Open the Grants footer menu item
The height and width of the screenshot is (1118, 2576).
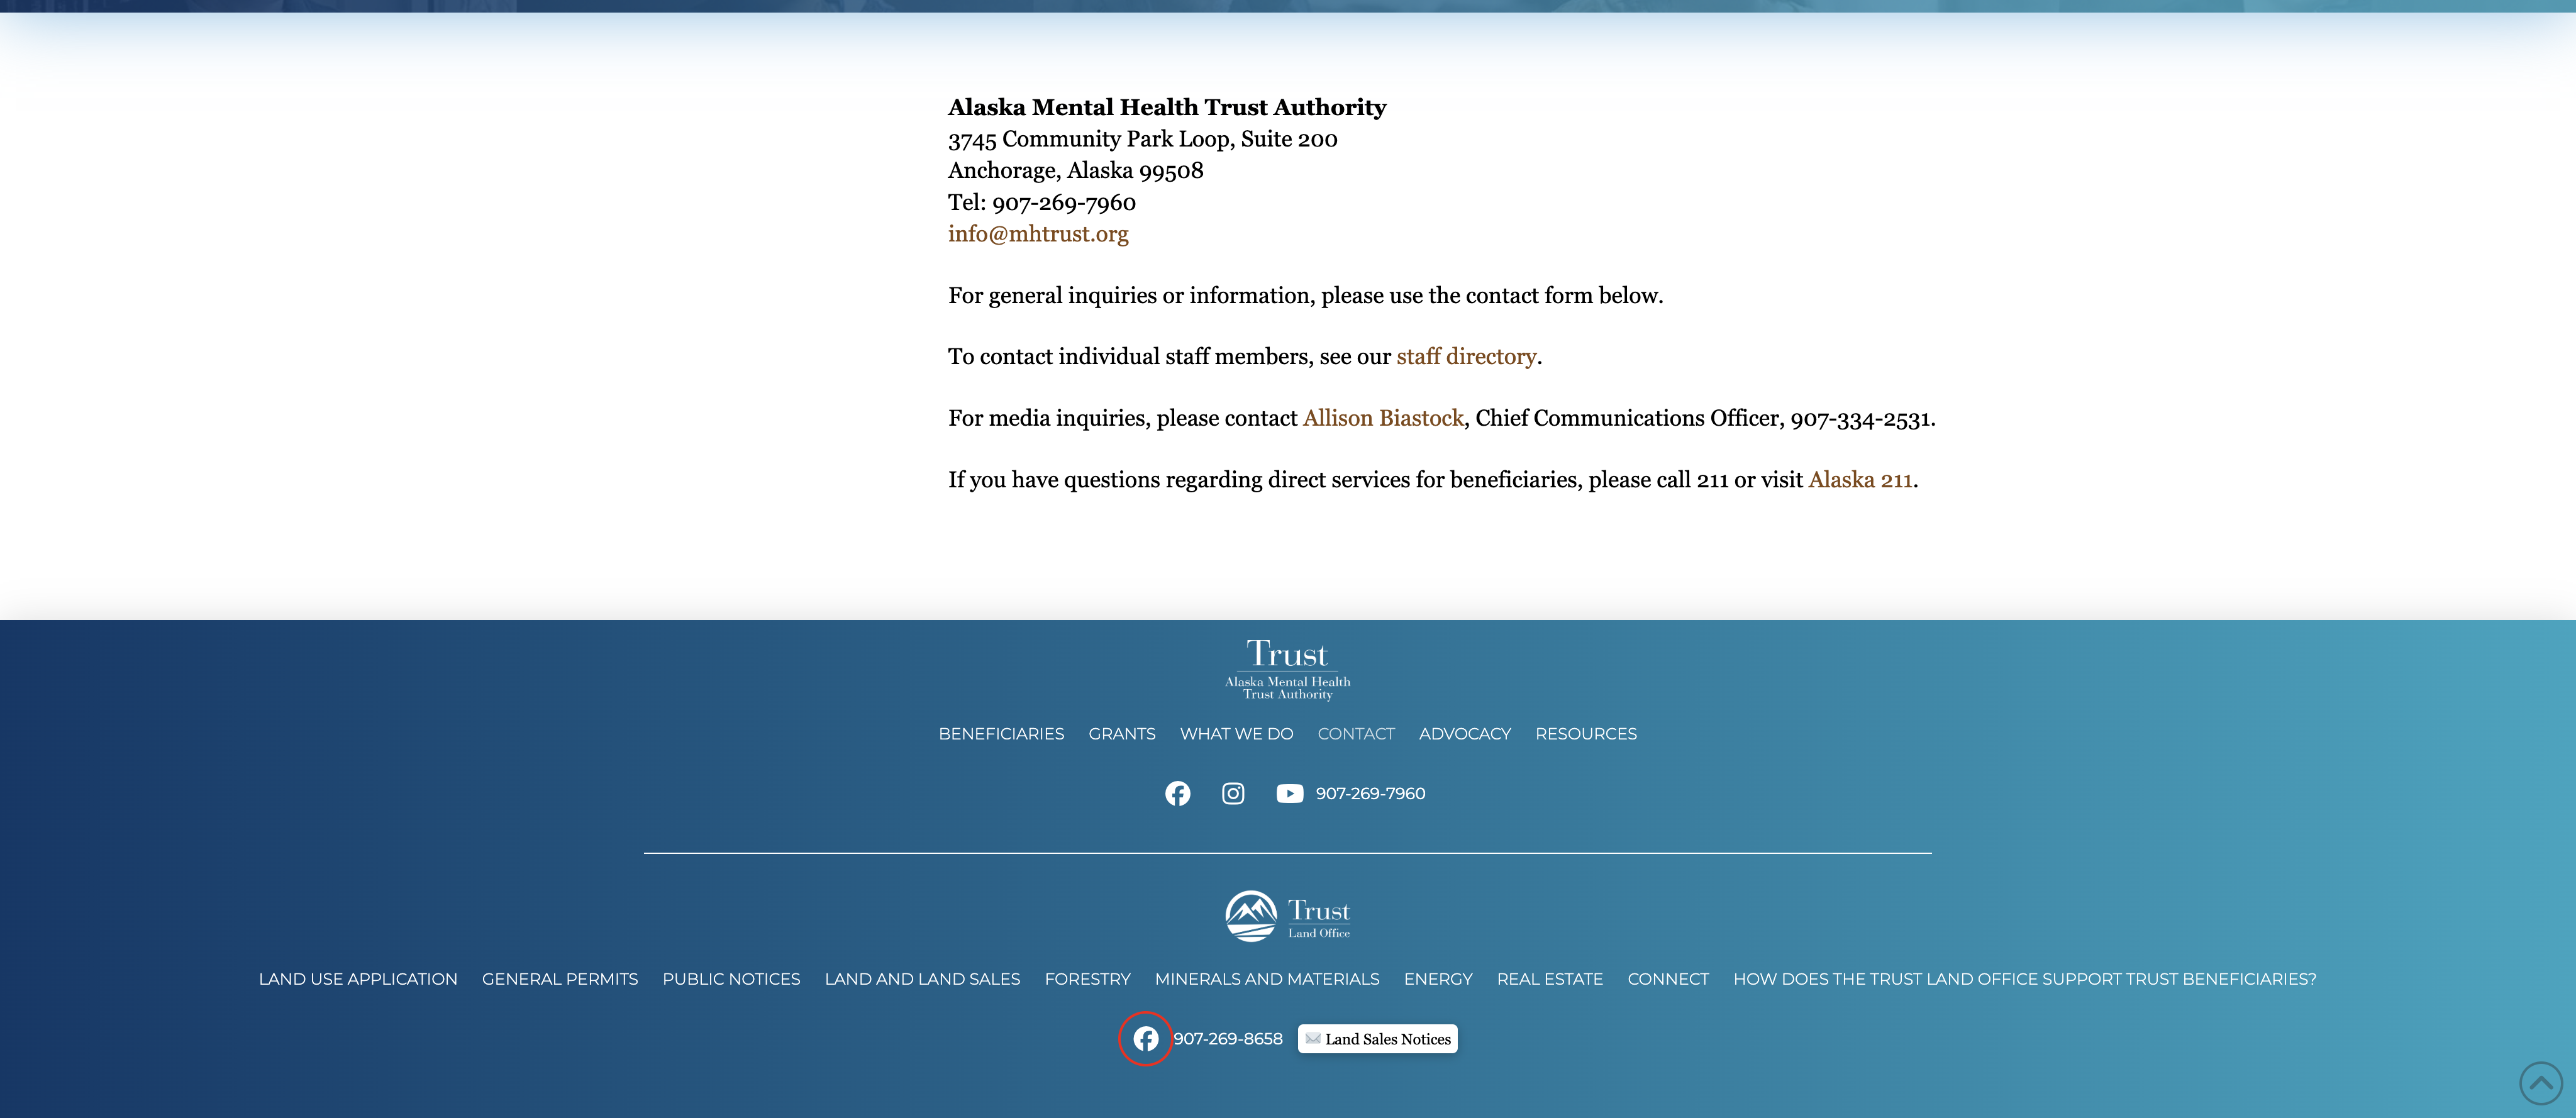[x=1121, y=734]
